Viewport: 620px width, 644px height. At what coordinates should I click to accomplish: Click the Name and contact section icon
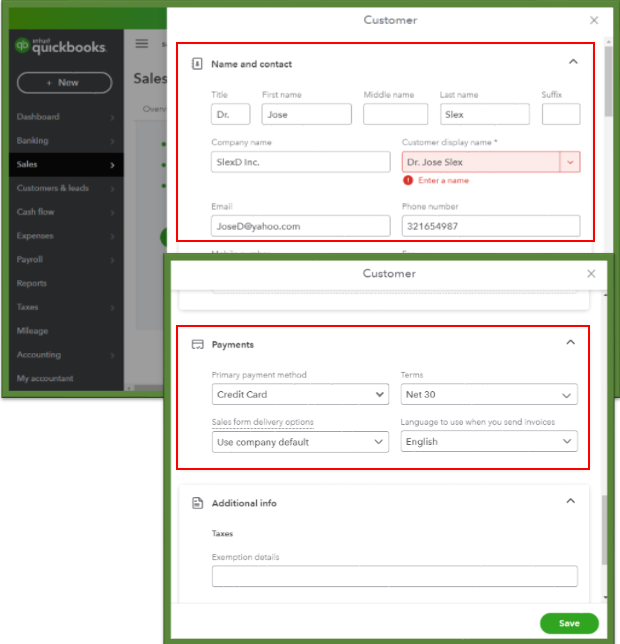pos(197,64)
